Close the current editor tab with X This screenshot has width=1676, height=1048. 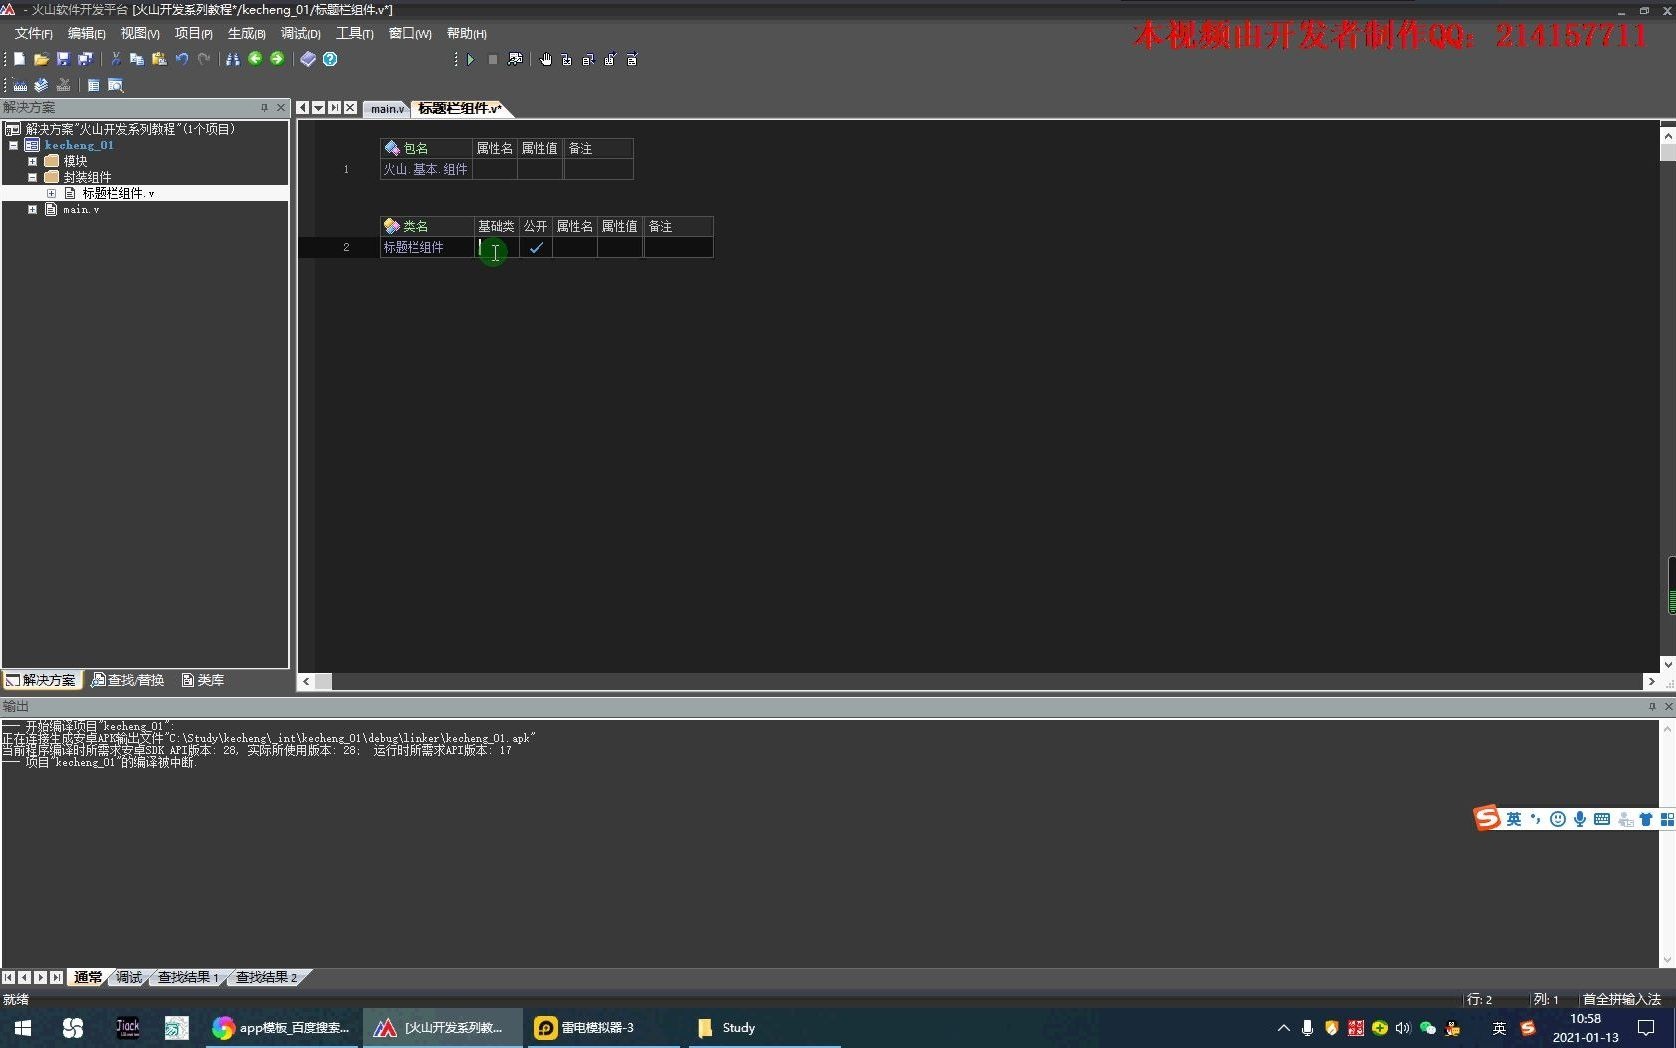pos(350,108)
